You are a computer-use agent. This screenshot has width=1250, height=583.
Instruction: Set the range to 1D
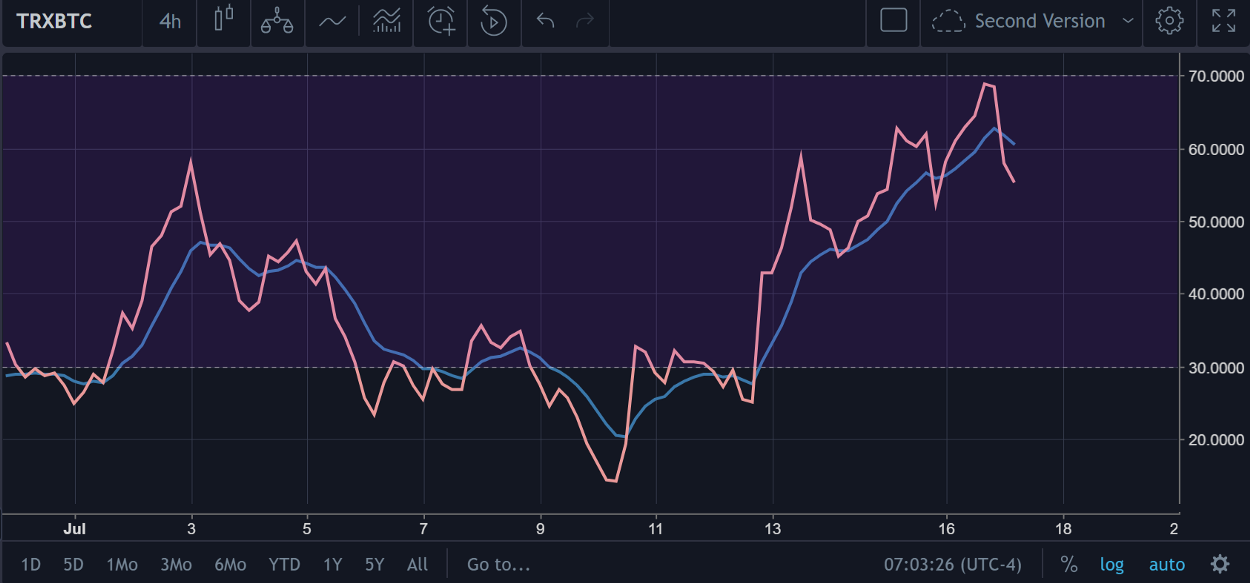point(31,565)
